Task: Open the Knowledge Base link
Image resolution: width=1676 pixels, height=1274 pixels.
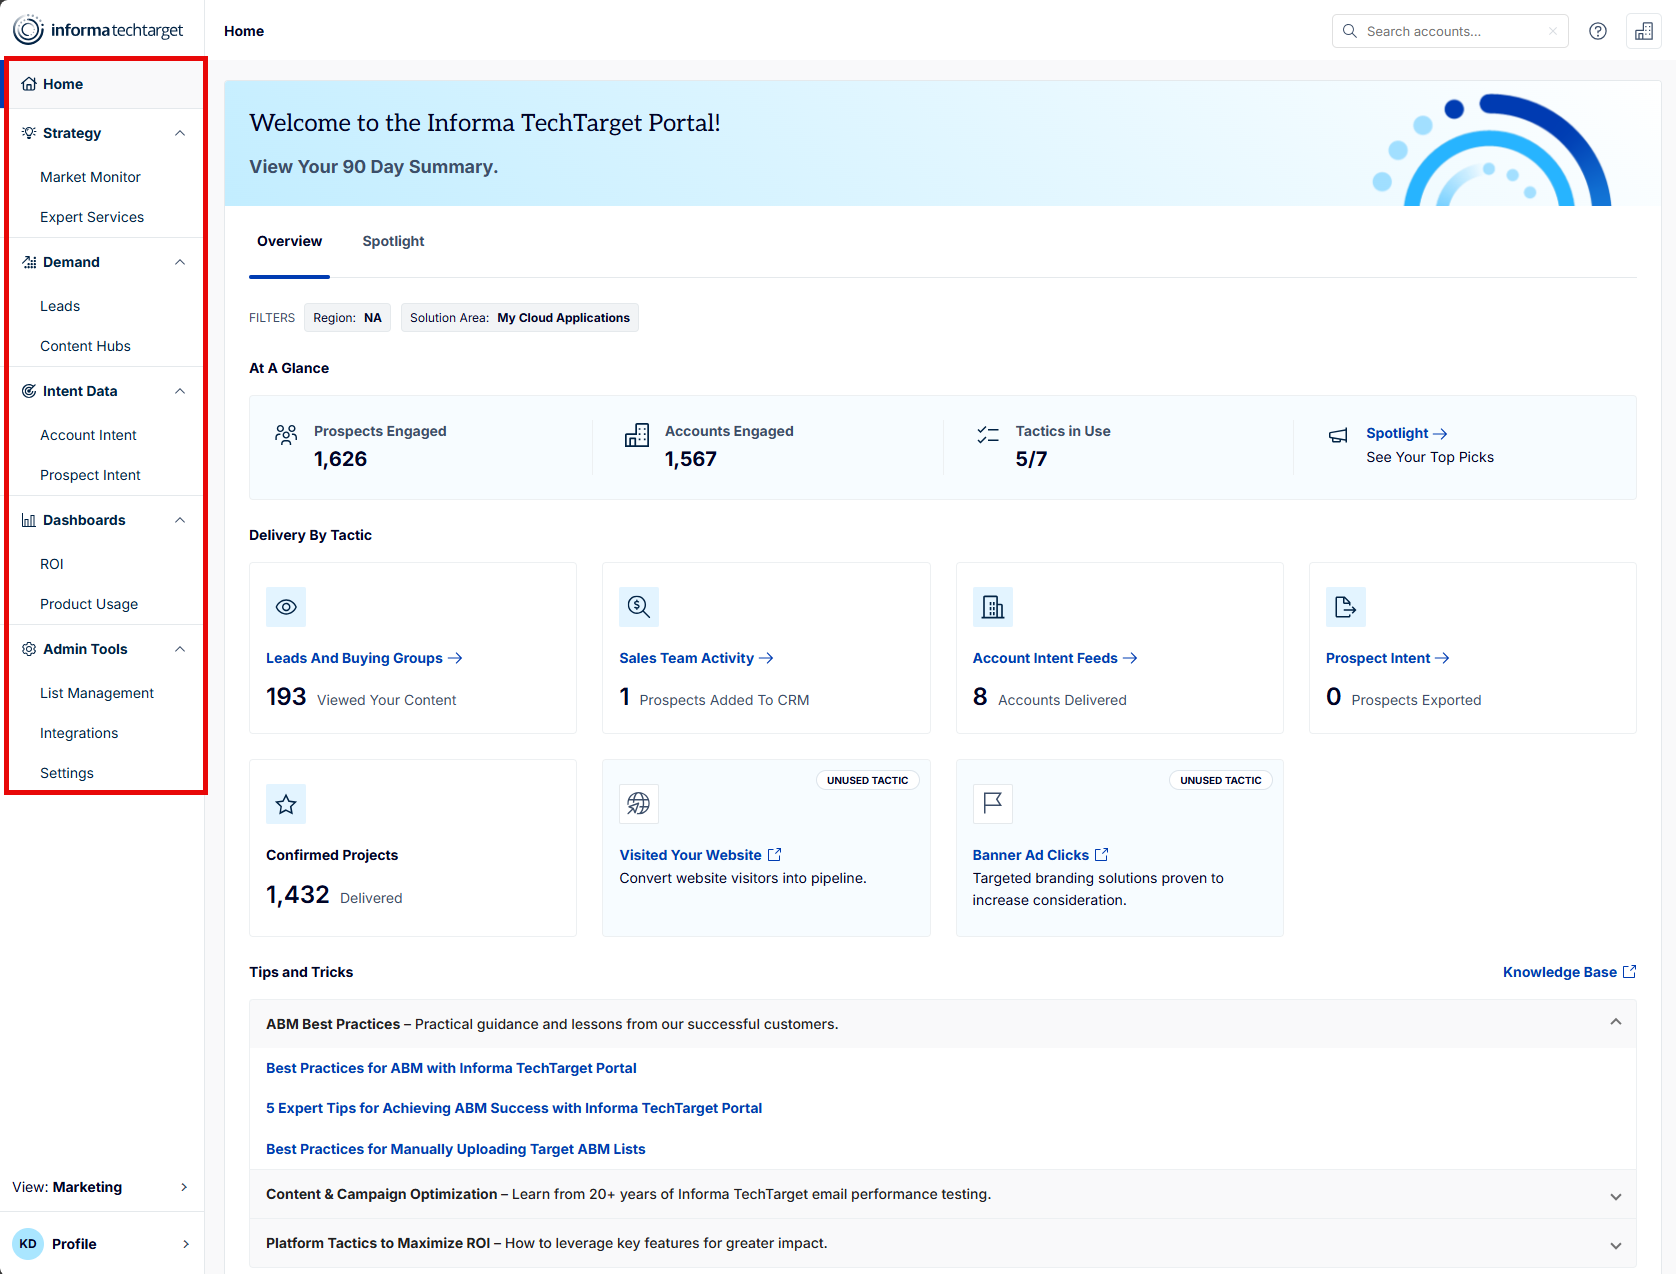Action: point(1569,972)
